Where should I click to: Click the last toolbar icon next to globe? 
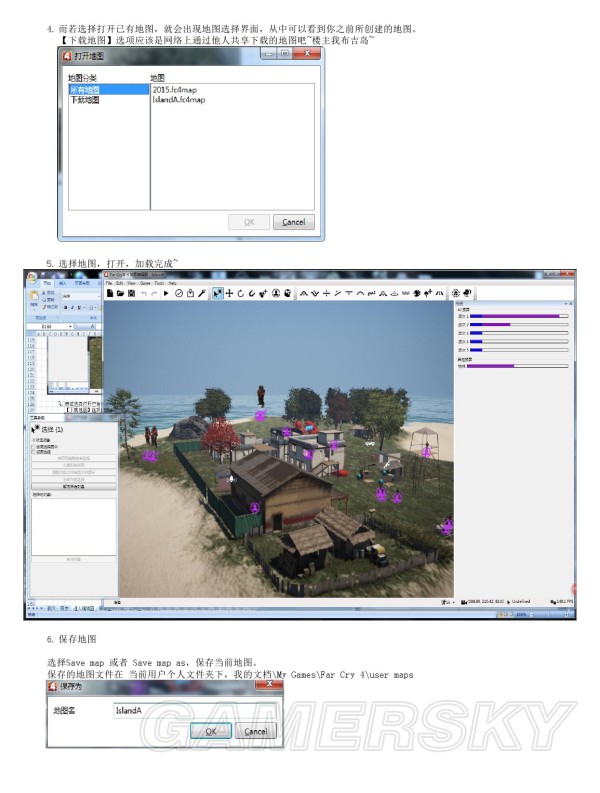[x=467, y=293]
